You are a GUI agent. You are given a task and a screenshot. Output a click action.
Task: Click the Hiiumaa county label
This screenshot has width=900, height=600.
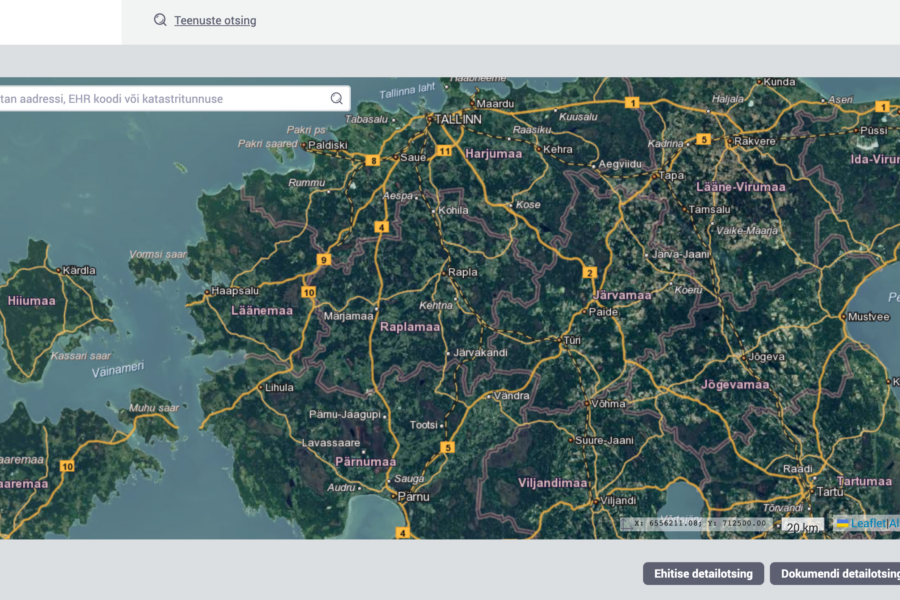32,301
